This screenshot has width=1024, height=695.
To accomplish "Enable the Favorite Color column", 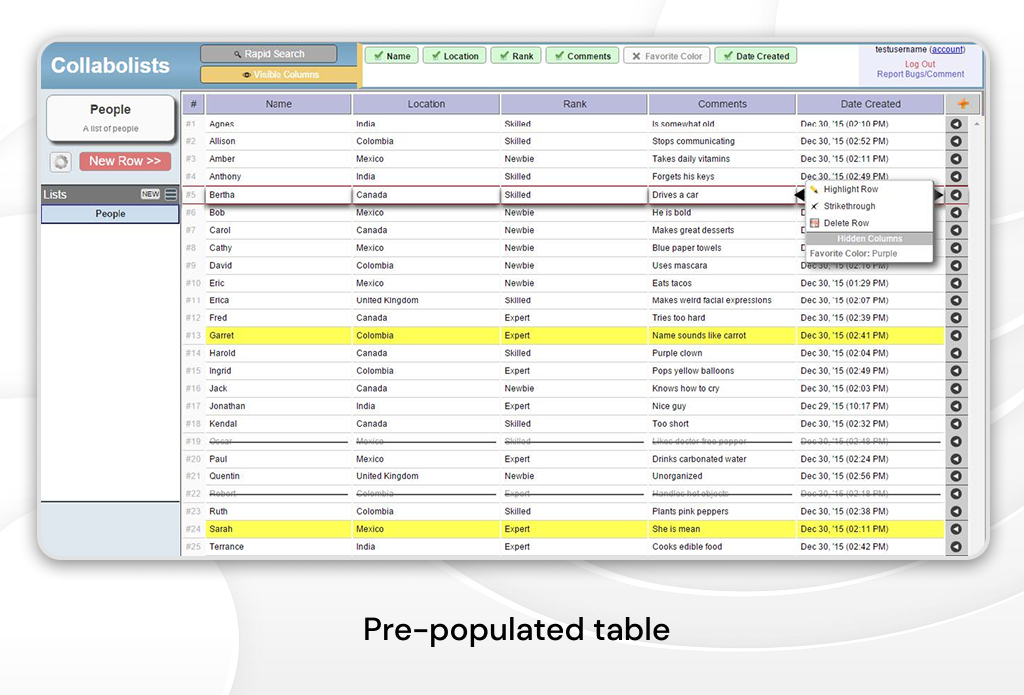I will point(667,56).
